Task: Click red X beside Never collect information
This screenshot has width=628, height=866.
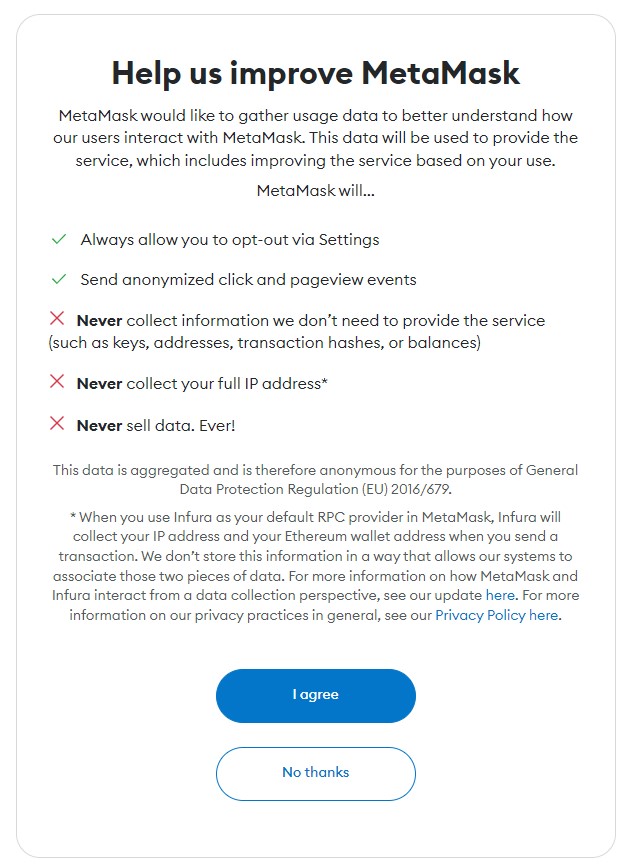Action: [57, 319]
